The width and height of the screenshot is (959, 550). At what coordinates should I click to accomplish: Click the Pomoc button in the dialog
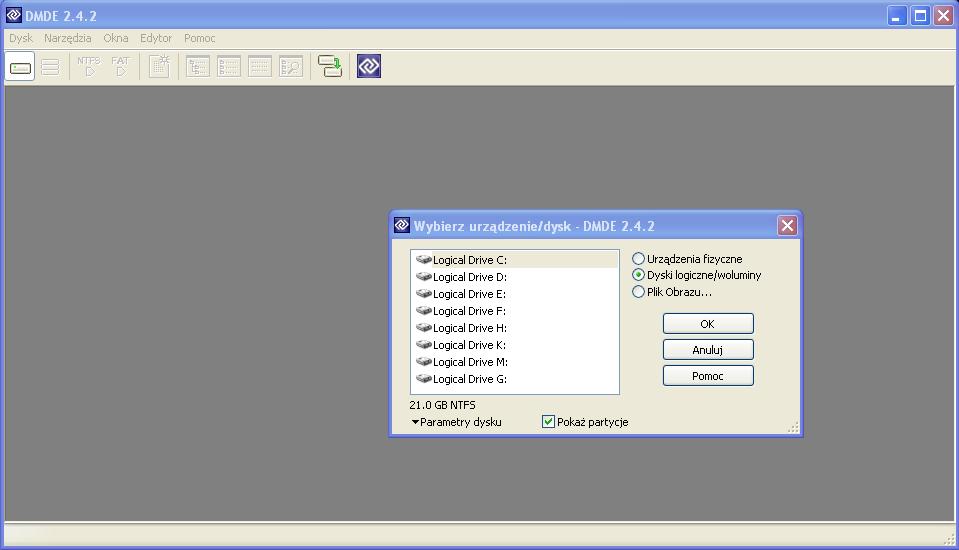coord(708,376)
